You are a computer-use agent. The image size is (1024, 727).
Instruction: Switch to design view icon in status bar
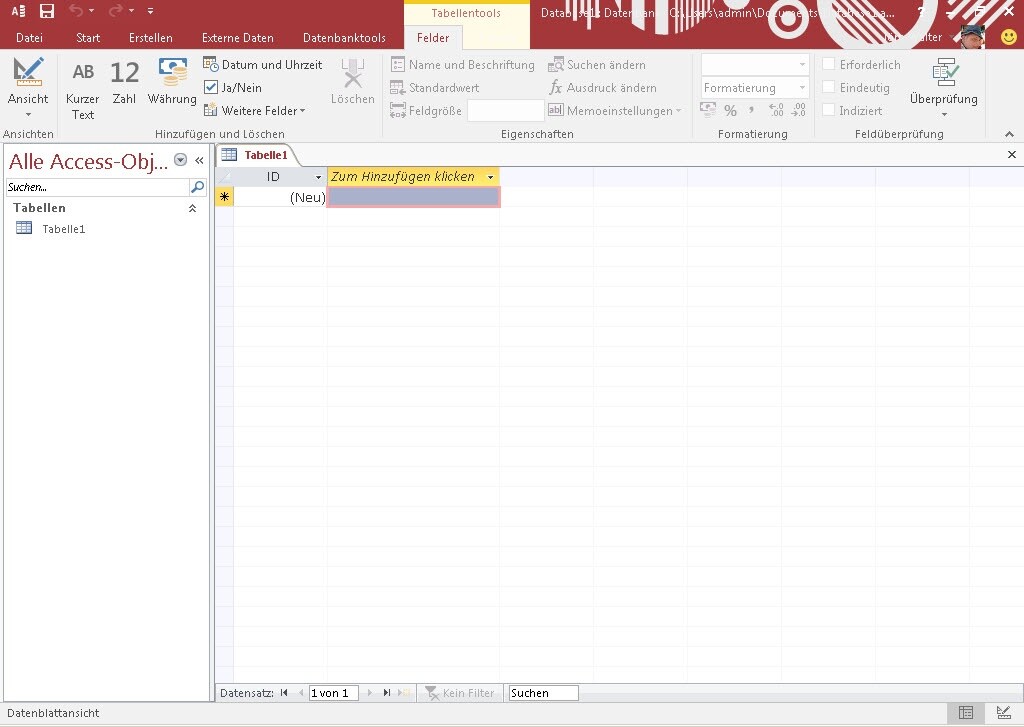coord(1004,713)
